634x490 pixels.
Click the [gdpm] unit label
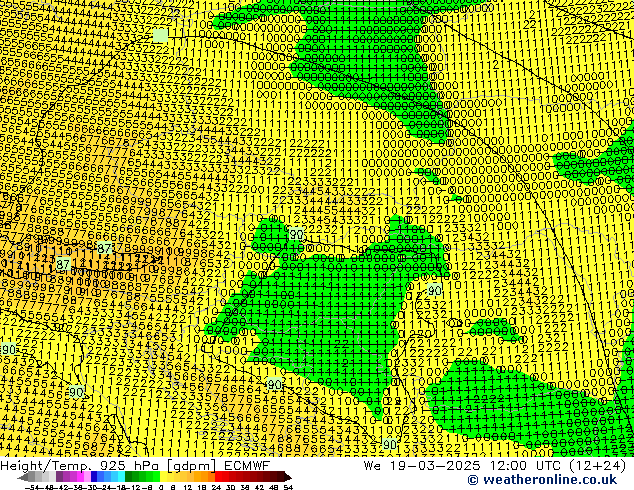point(194,466)
